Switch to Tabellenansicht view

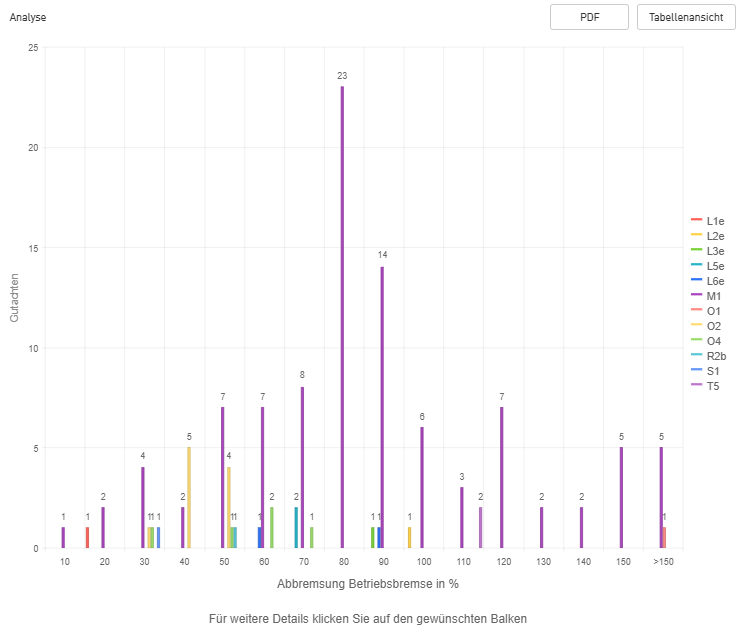[x=685, y=17]
